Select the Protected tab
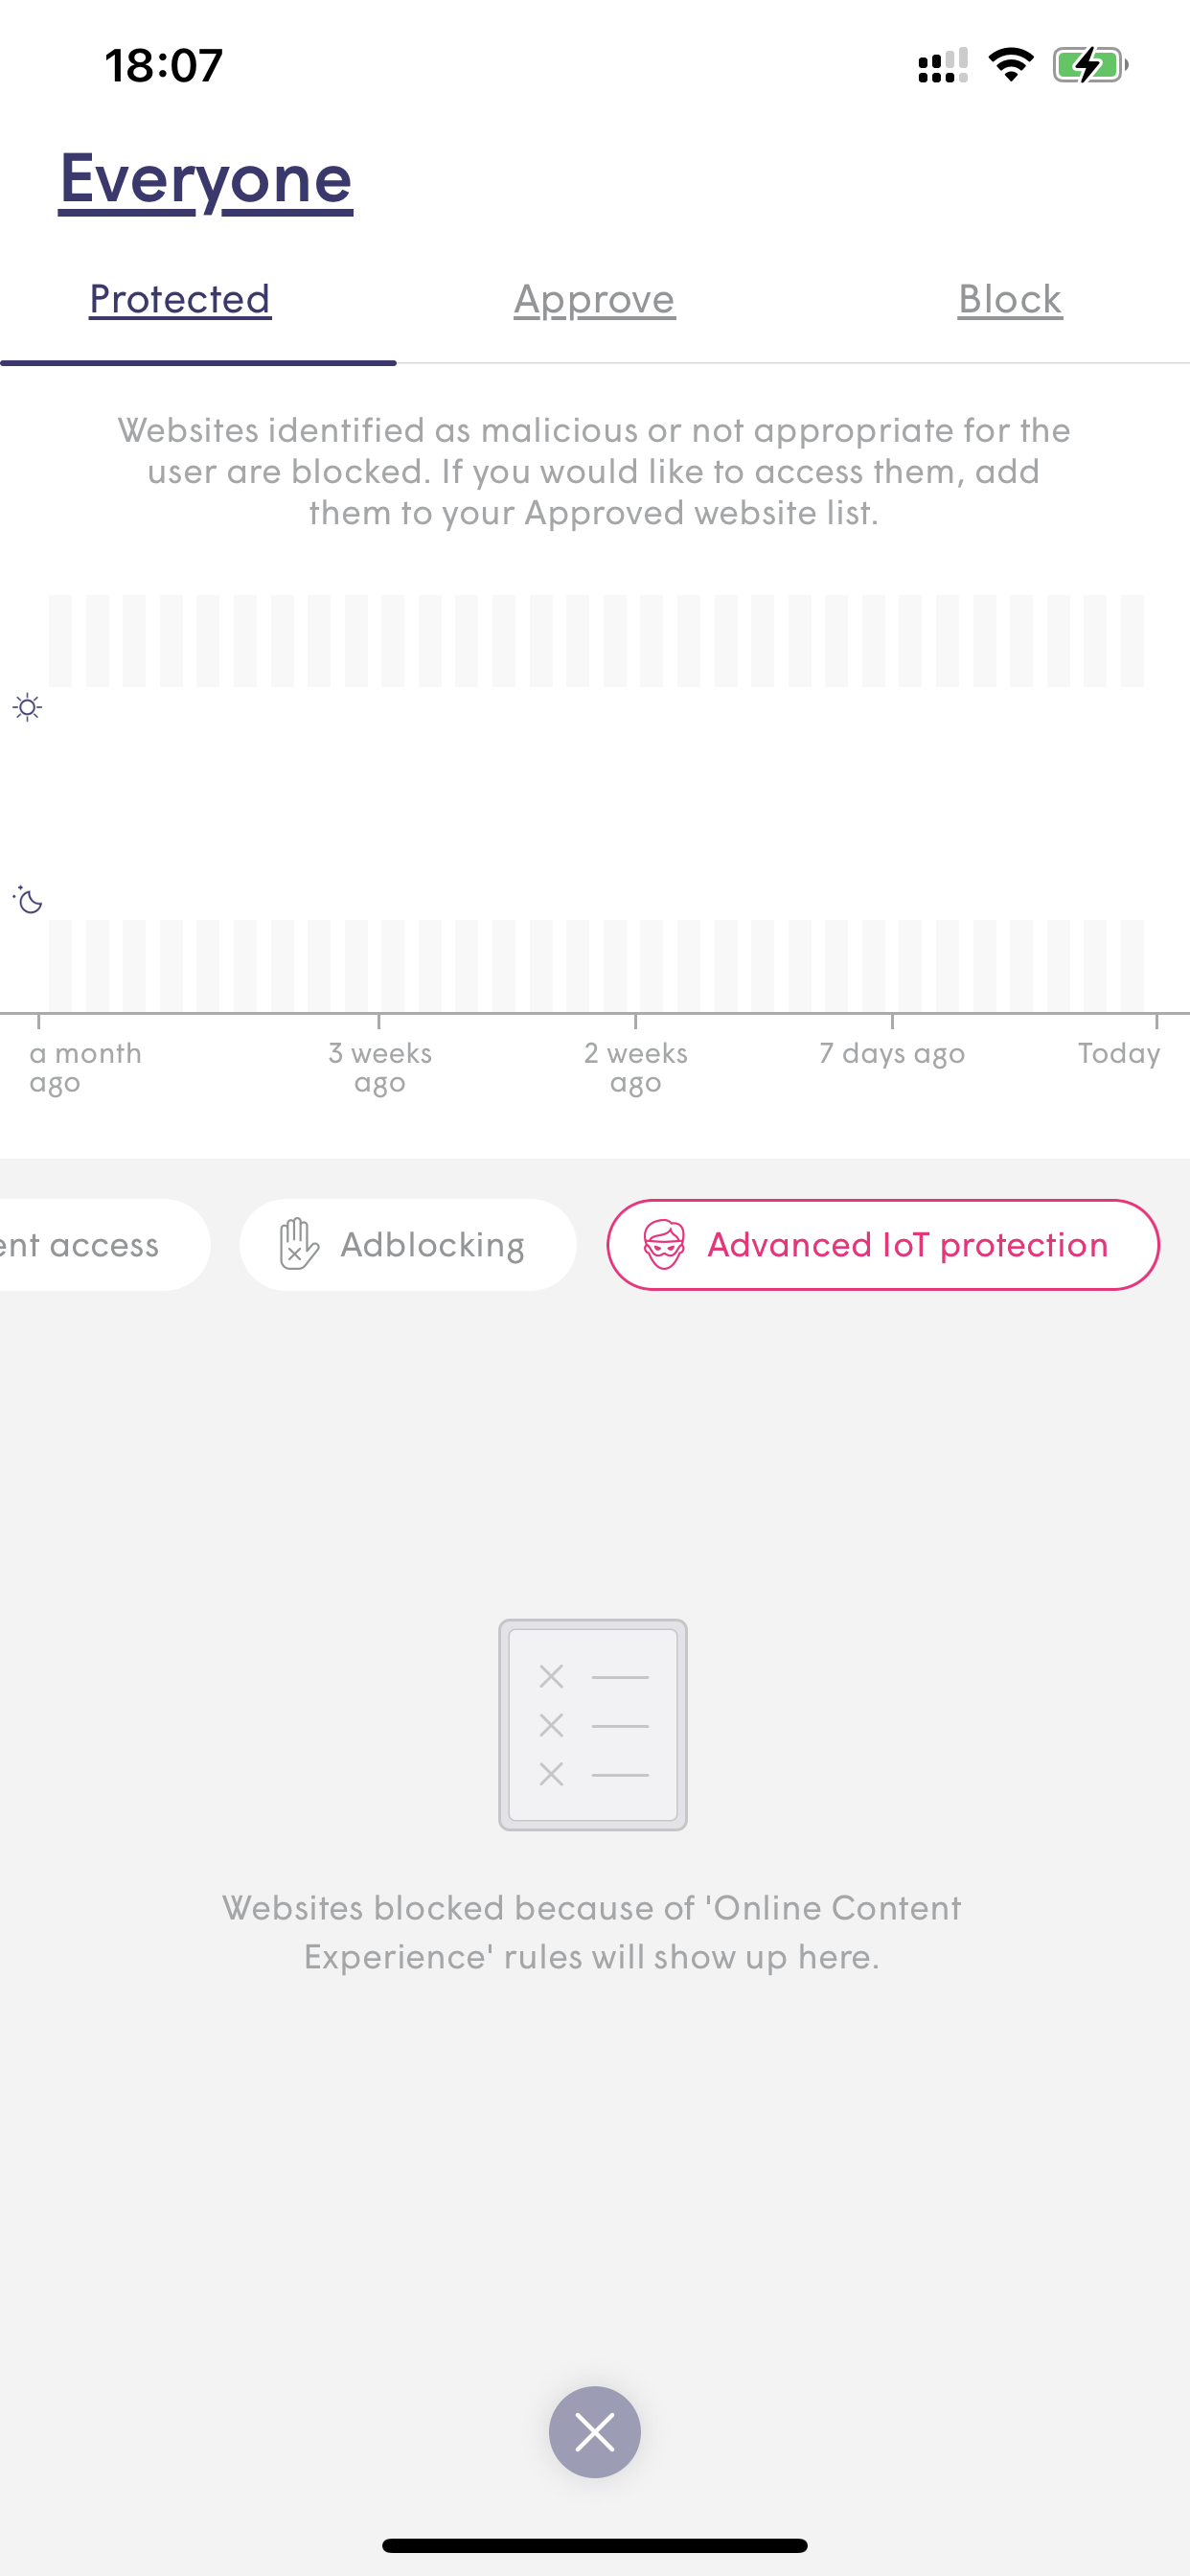Screen dimensions: 1190x2576 pos(180,299)
